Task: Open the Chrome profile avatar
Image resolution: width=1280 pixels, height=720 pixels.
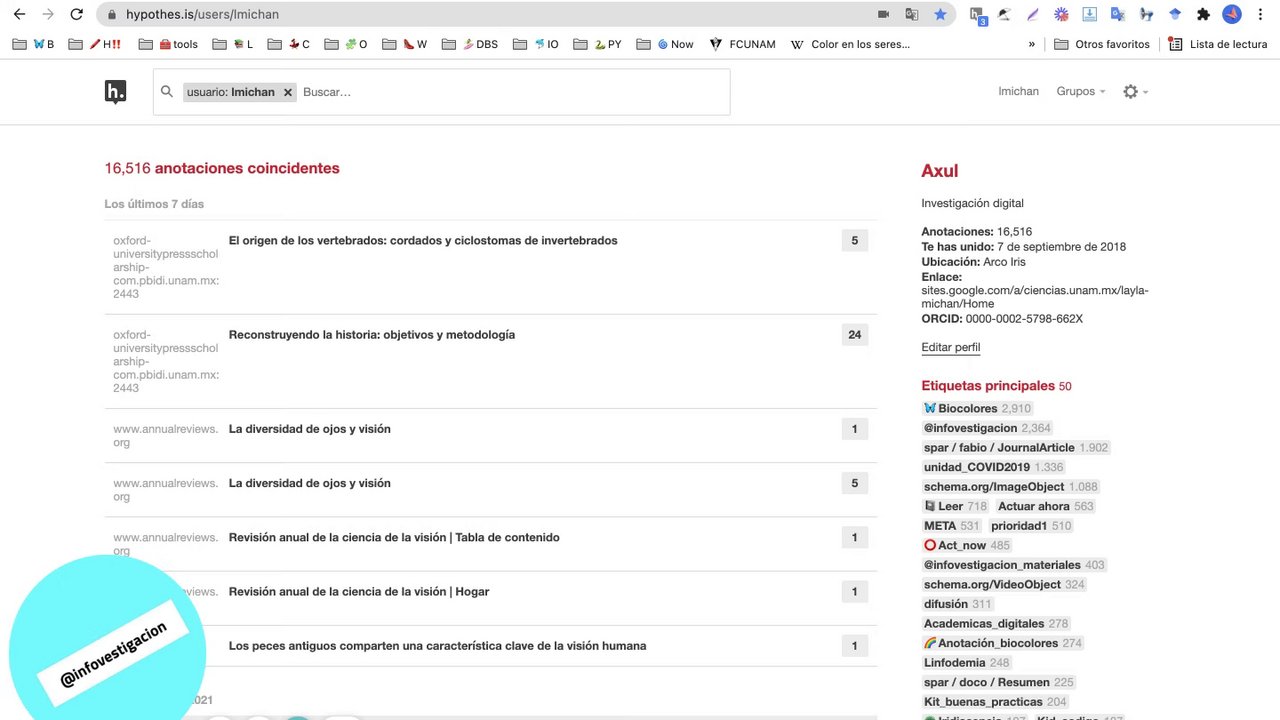Action: click(x=1232, y=14)
